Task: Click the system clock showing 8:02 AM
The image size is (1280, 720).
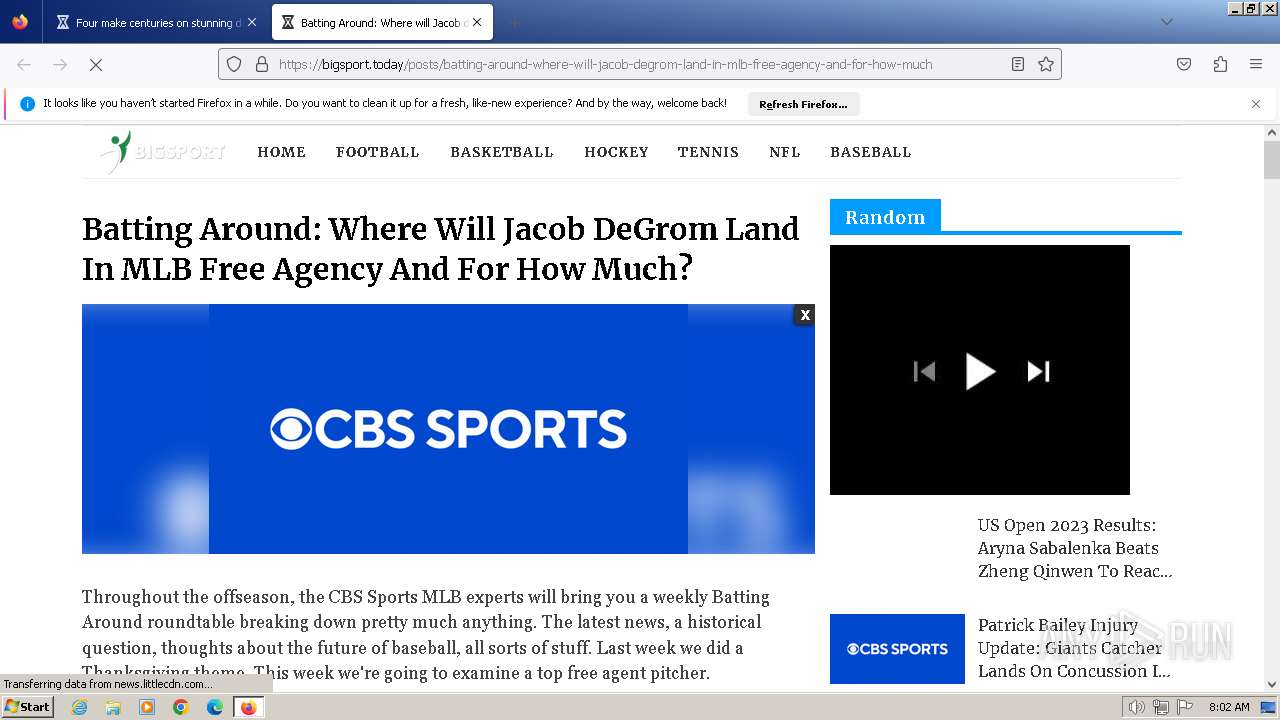Action: pyautogui.click(x=1229, y=707)
